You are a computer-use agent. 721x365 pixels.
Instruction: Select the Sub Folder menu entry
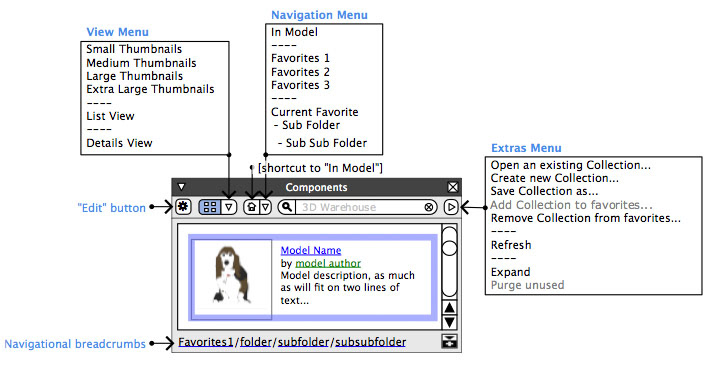(307, 125)
